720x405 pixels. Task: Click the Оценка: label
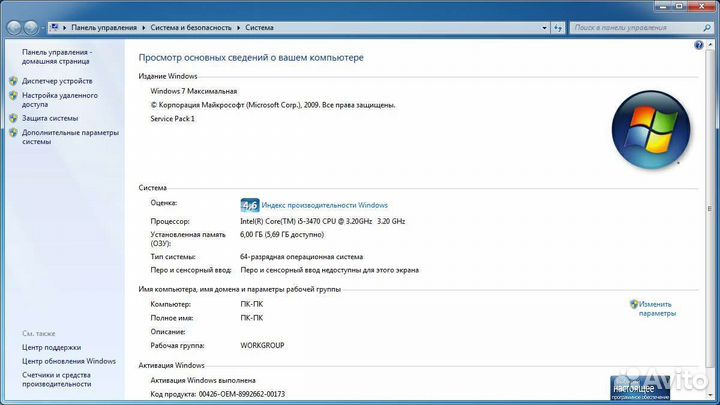pos(163,203)
